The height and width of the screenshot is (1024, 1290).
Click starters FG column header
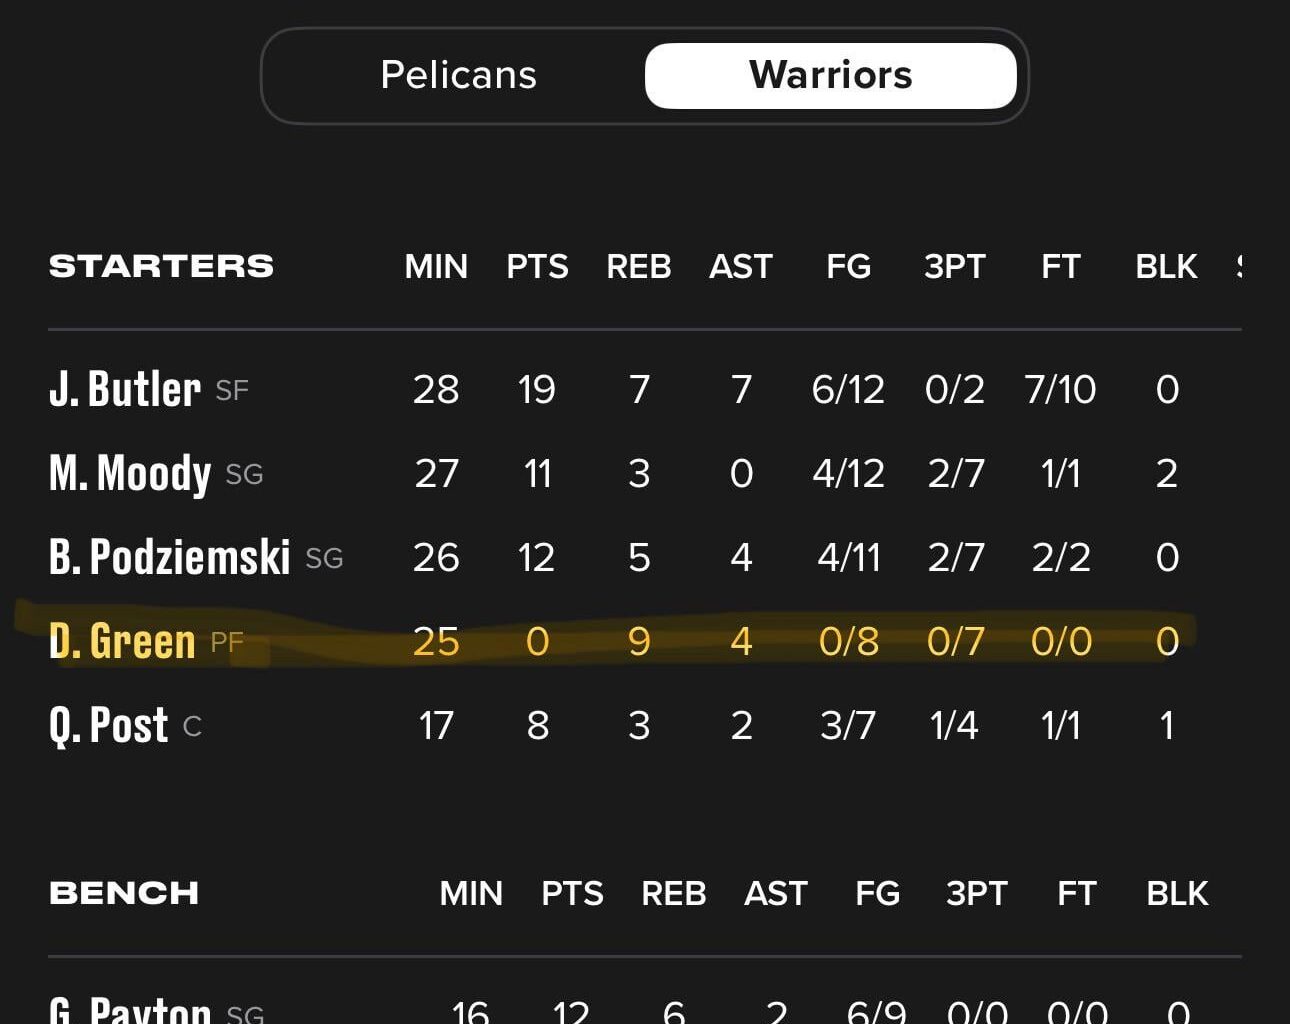tap(848, 267)
